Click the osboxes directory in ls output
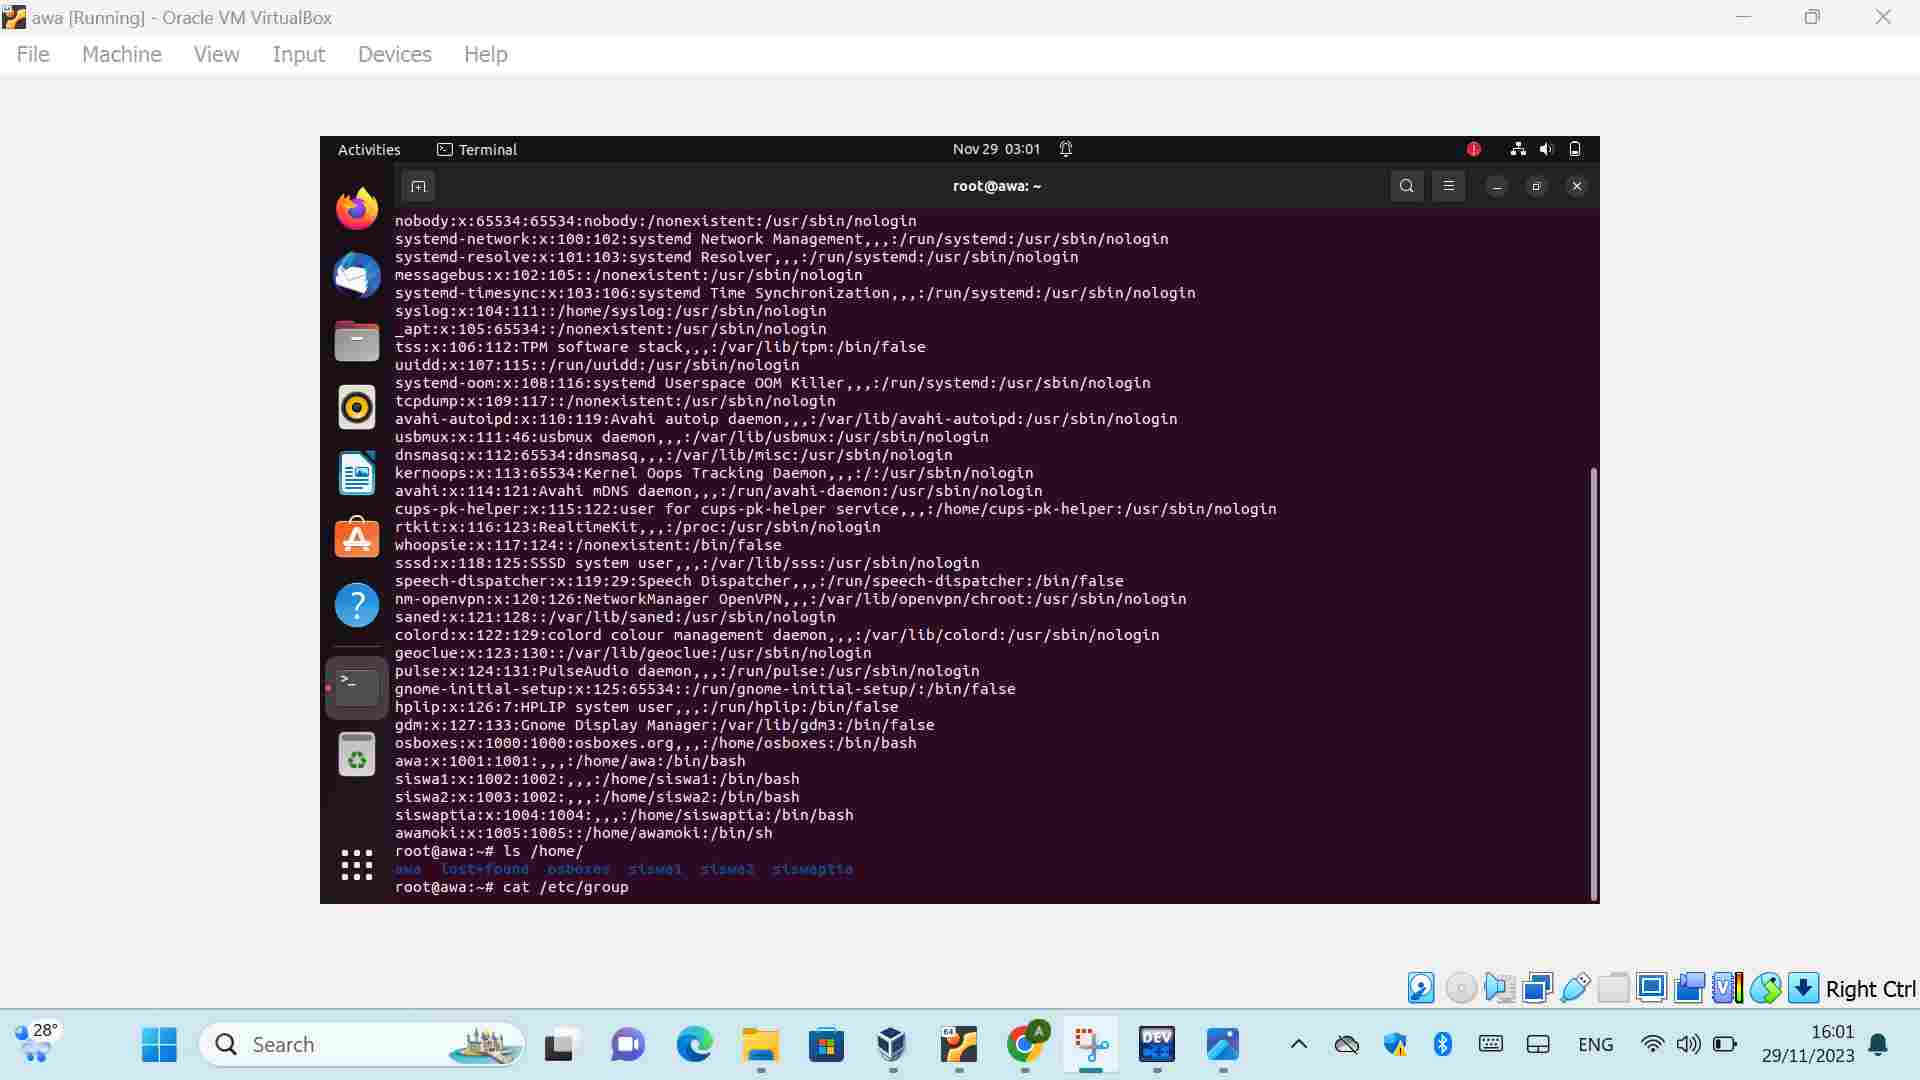The height and width of the screenshot is (1080, 1920). 578,869
